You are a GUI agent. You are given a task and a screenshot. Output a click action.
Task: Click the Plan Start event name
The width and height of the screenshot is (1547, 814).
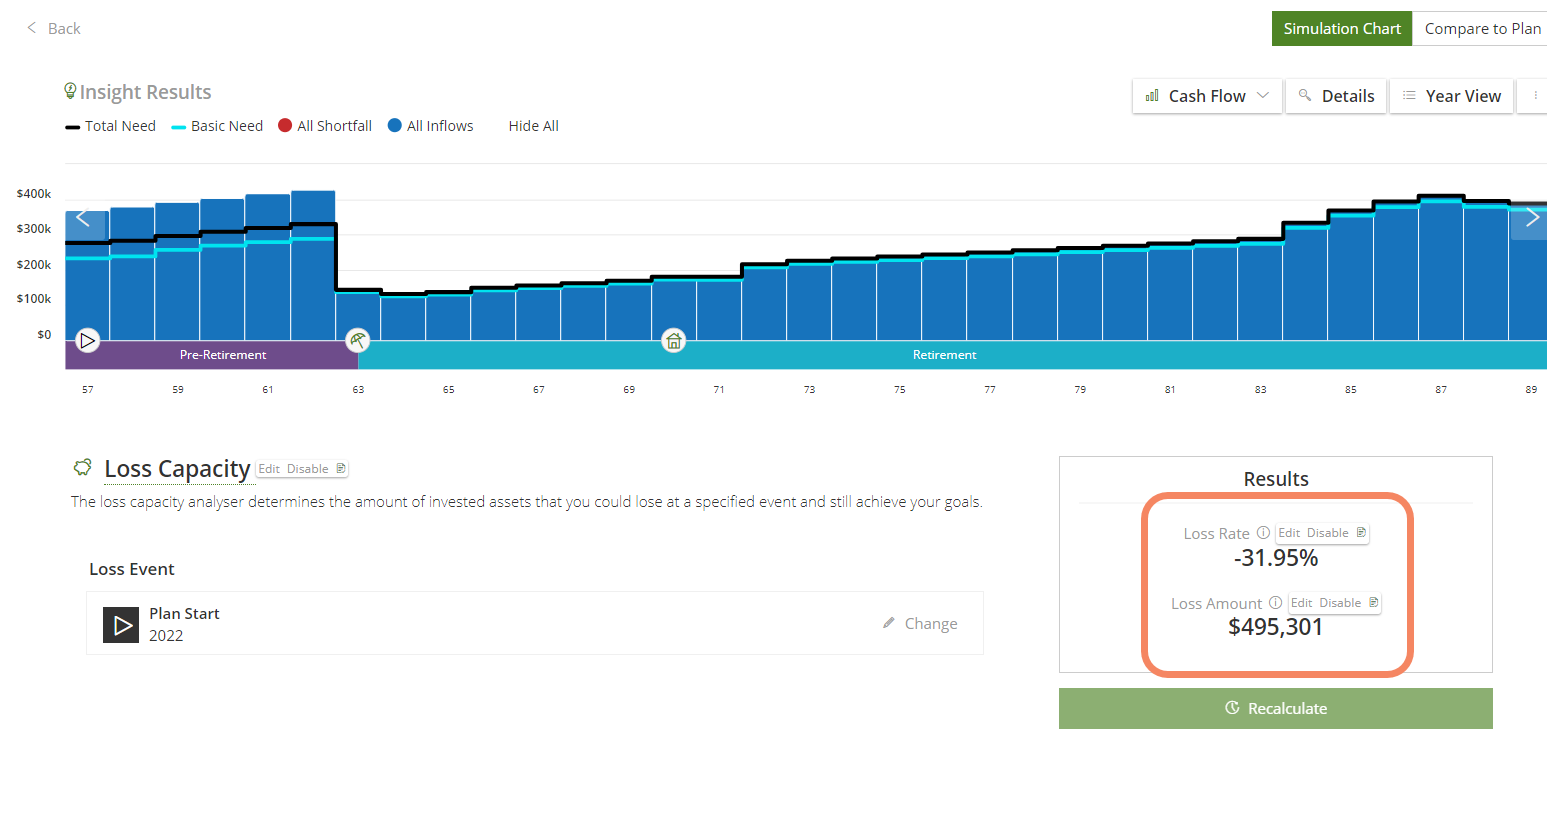click(x=184, y=614)
